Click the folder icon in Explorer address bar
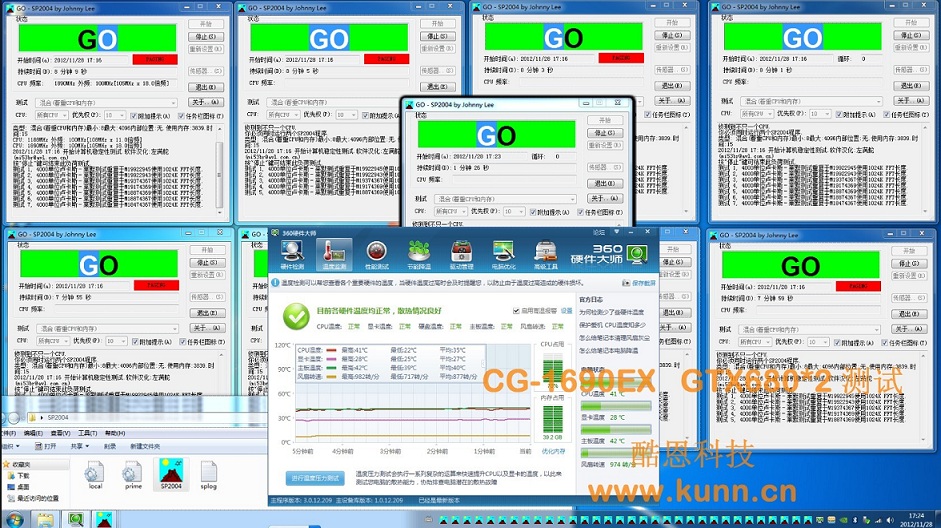The height and width of the screenshot is (528, 941). 30,417
